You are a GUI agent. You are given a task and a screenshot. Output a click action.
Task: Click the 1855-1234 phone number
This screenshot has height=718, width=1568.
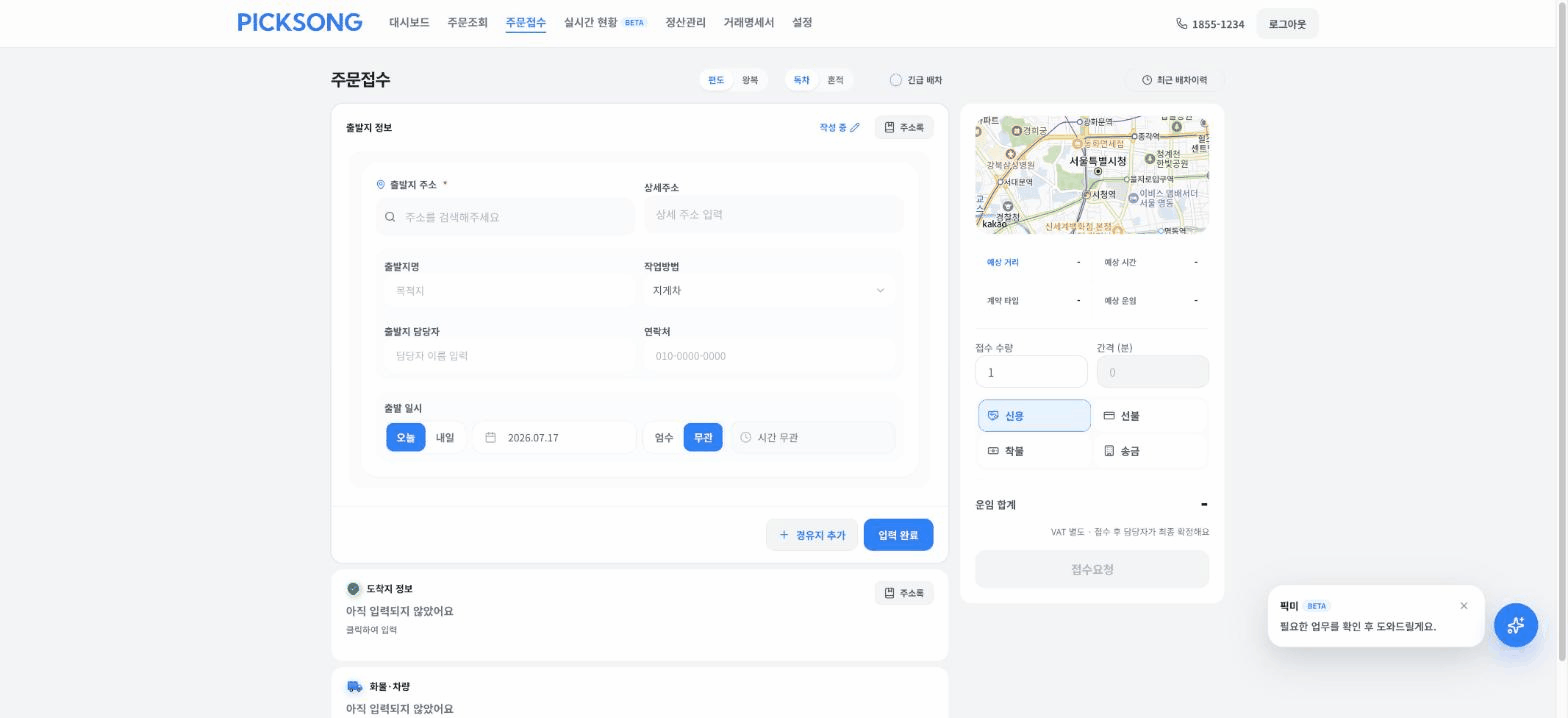(x=1218, y=24)
